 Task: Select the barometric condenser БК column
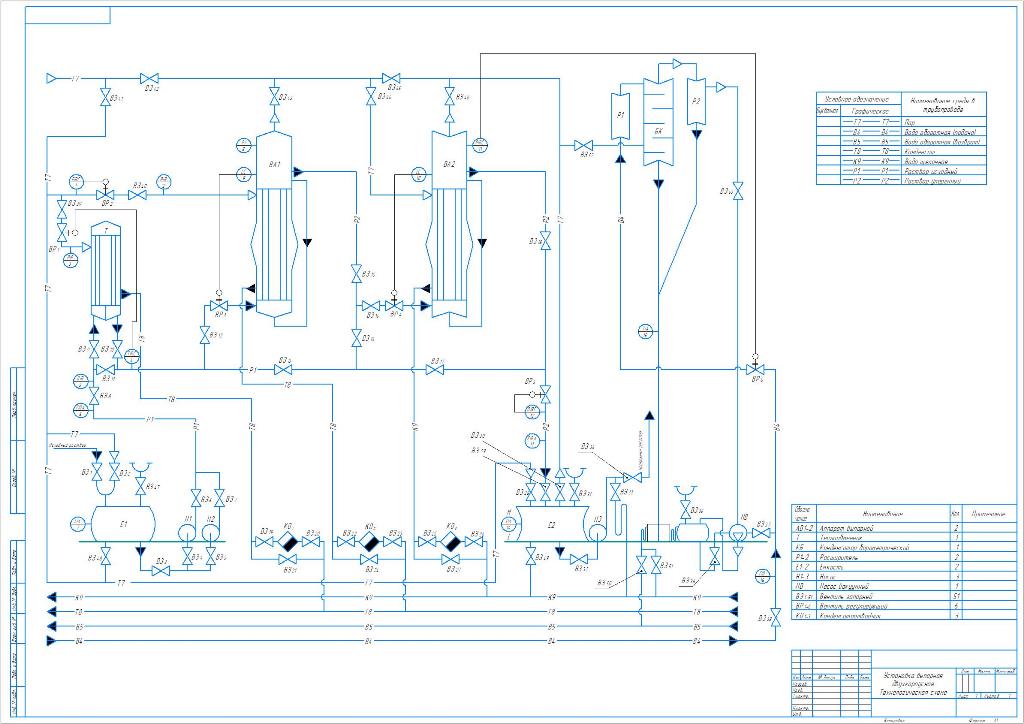click(x=658, y=121)
